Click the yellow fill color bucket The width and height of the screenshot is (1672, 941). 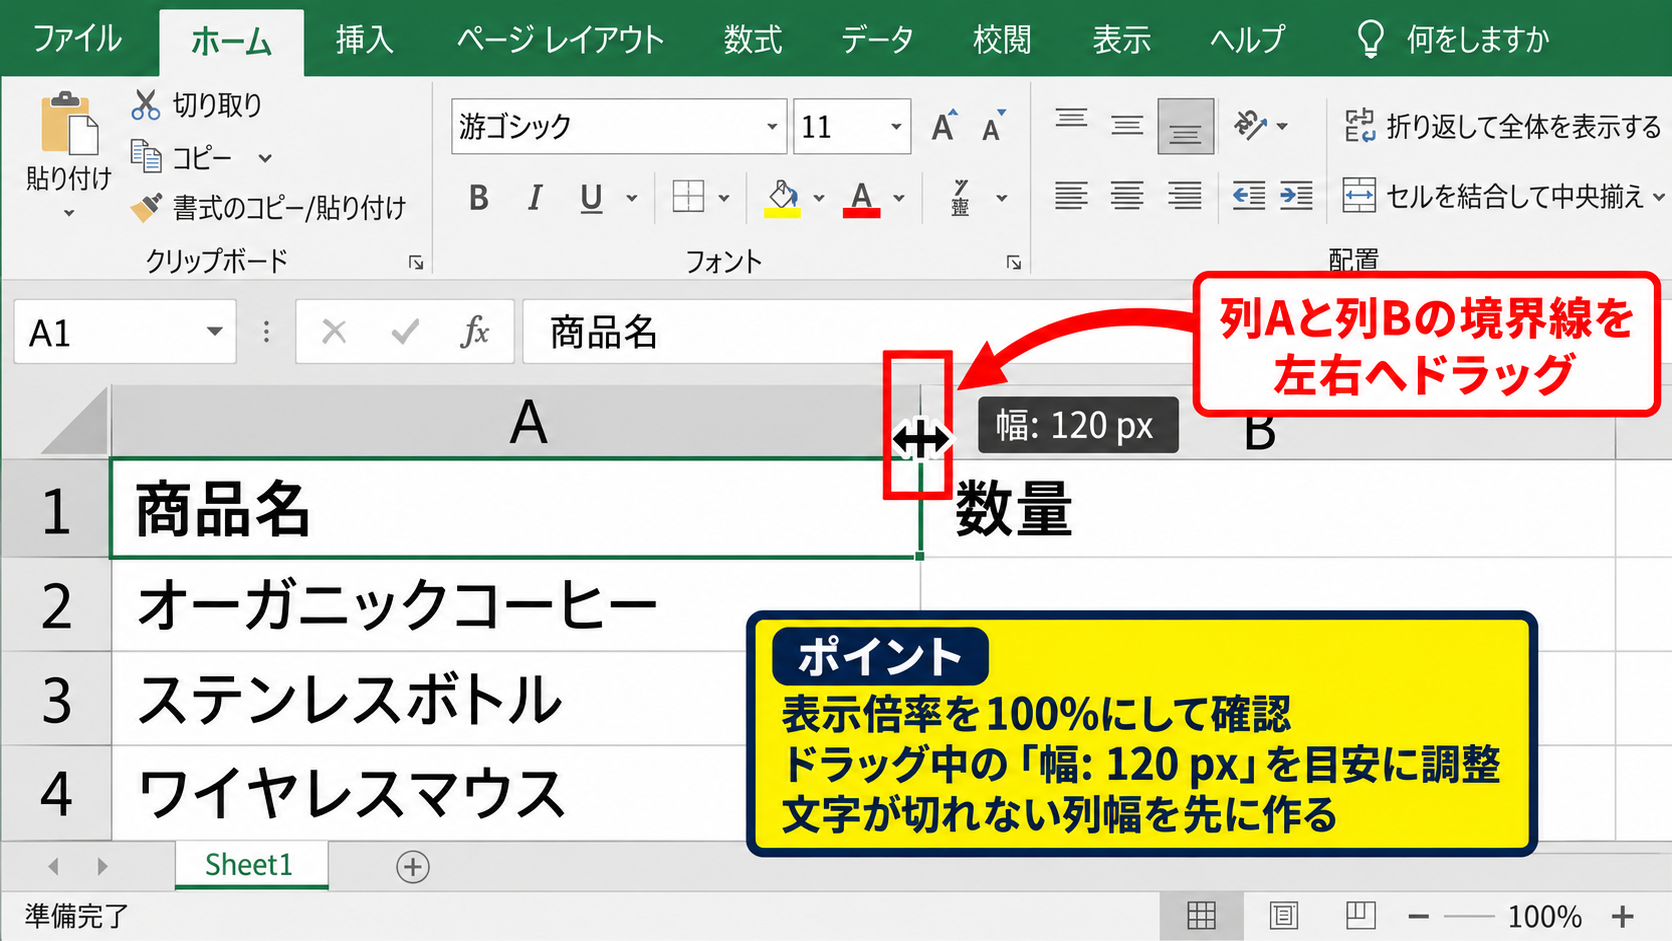[782, 198]
